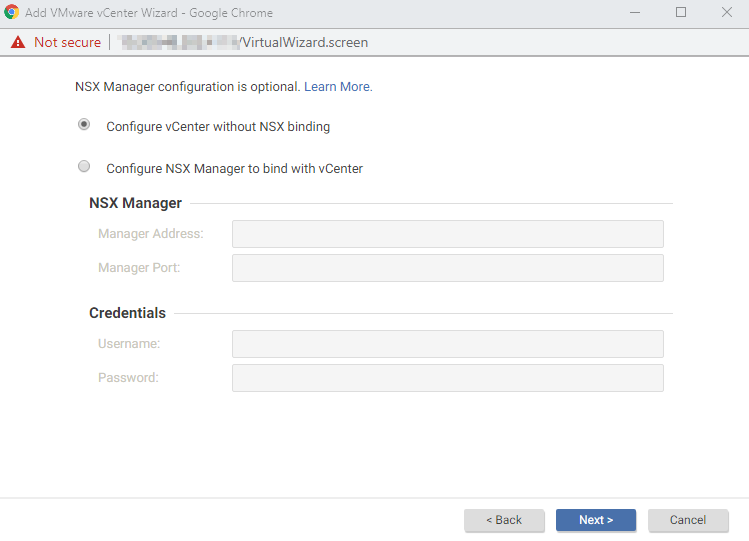Click the Manager Port input field
The height and width of the screenshot is (541, 749).
coord(447,268)
